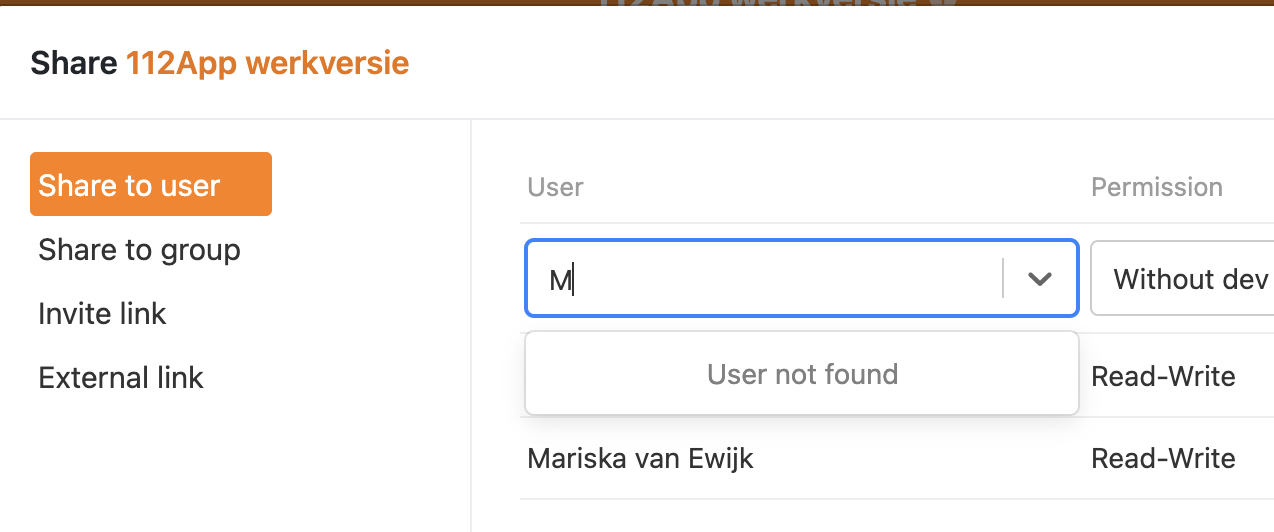Click the brown overlay strip at top
Image resolution: width=1274 pixels, height=532 pixels.
point(300,2)
